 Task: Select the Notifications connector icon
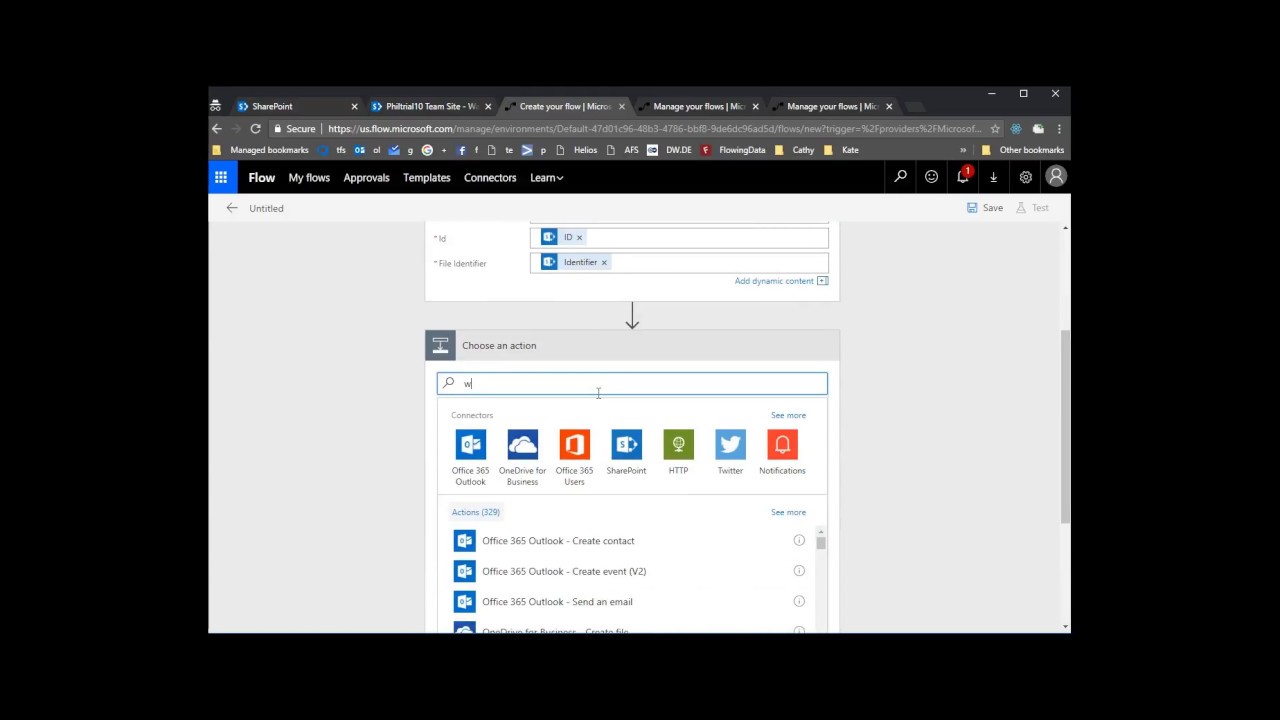coord(782,444)
